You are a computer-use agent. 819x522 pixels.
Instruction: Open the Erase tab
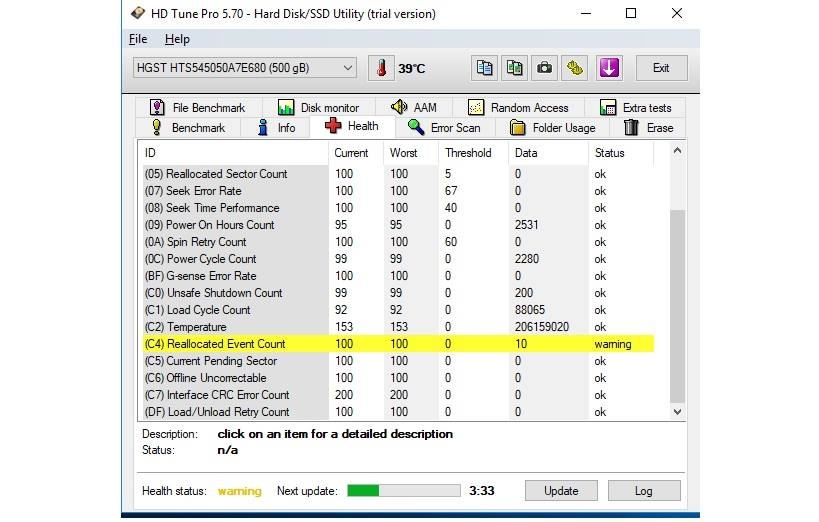649,127
